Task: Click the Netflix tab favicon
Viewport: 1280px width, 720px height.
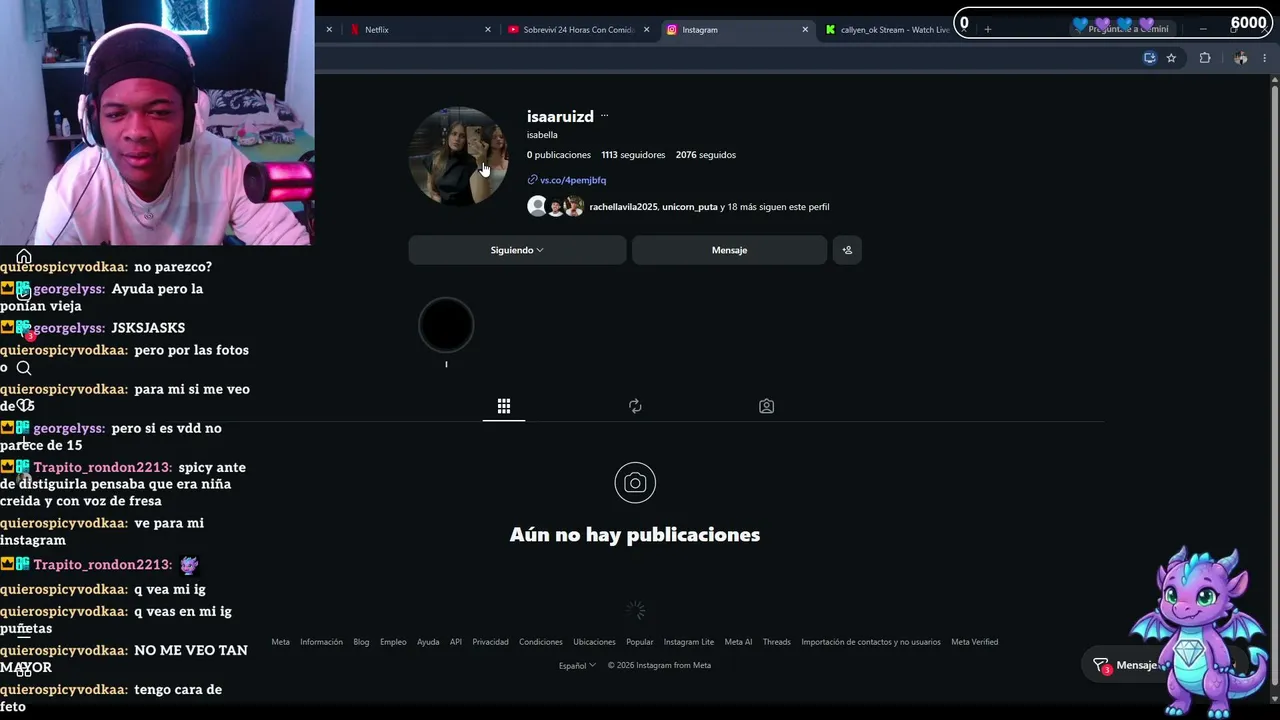Action: tap(354, 30)
